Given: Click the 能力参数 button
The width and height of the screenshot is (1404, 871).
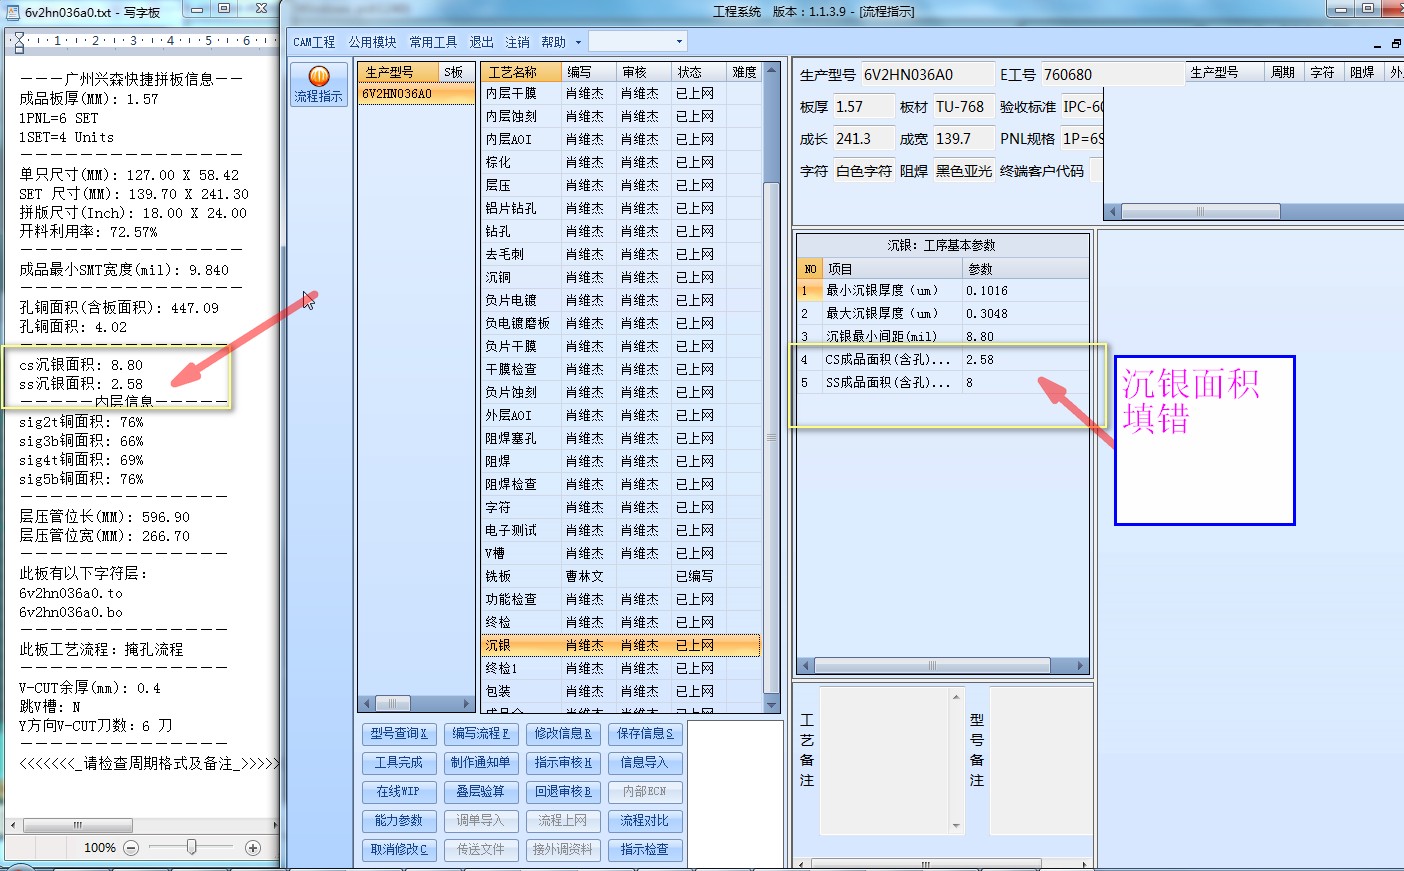Looking at the screenshot, I should 398,820.
